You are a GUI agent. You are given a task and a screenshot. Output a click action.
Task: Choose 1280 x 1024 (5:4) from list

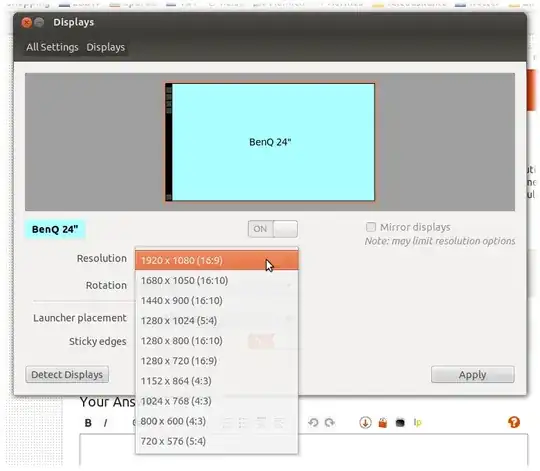click(x=217, y=321)
